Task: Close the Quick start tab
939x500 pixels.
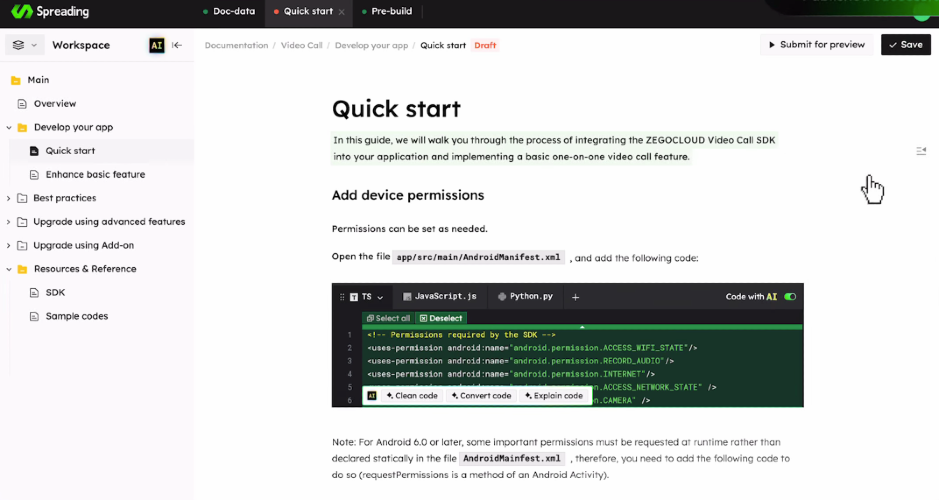Action: (341, 12)
